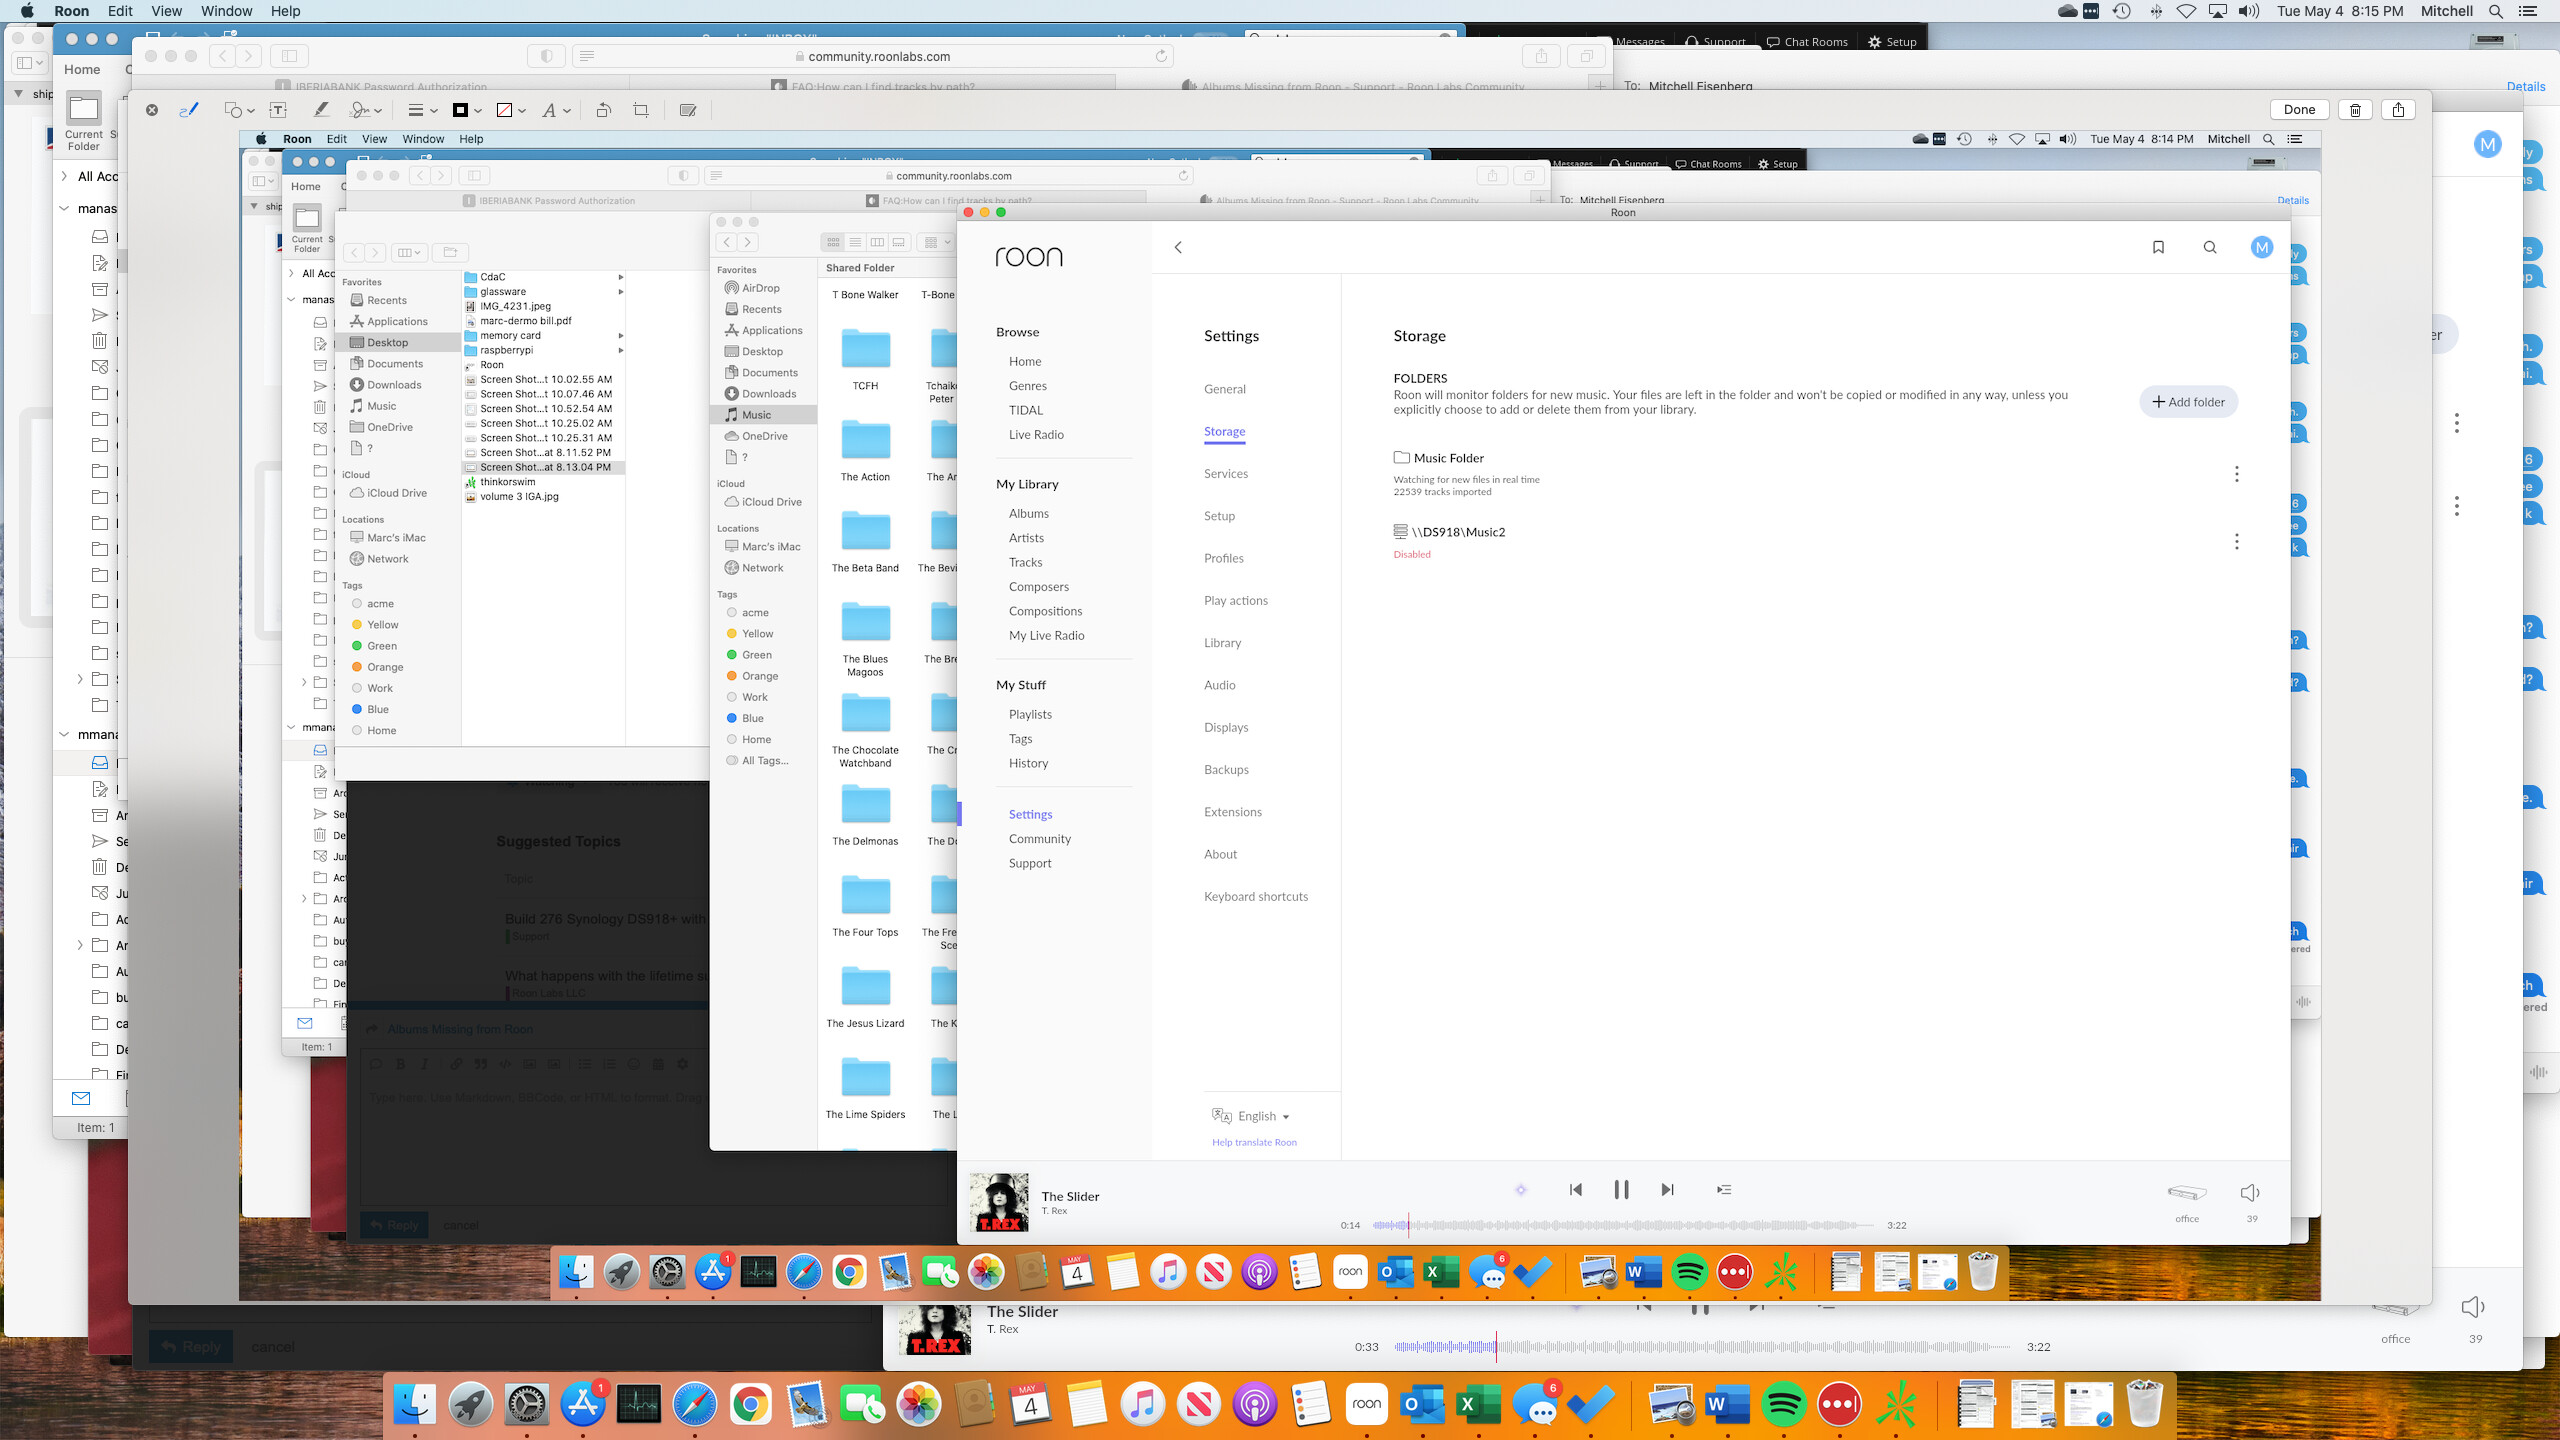Open the Text Style dropdown in markup toolbar
The width and height of the screenshot is (2560, 1440).
[555, 110]
